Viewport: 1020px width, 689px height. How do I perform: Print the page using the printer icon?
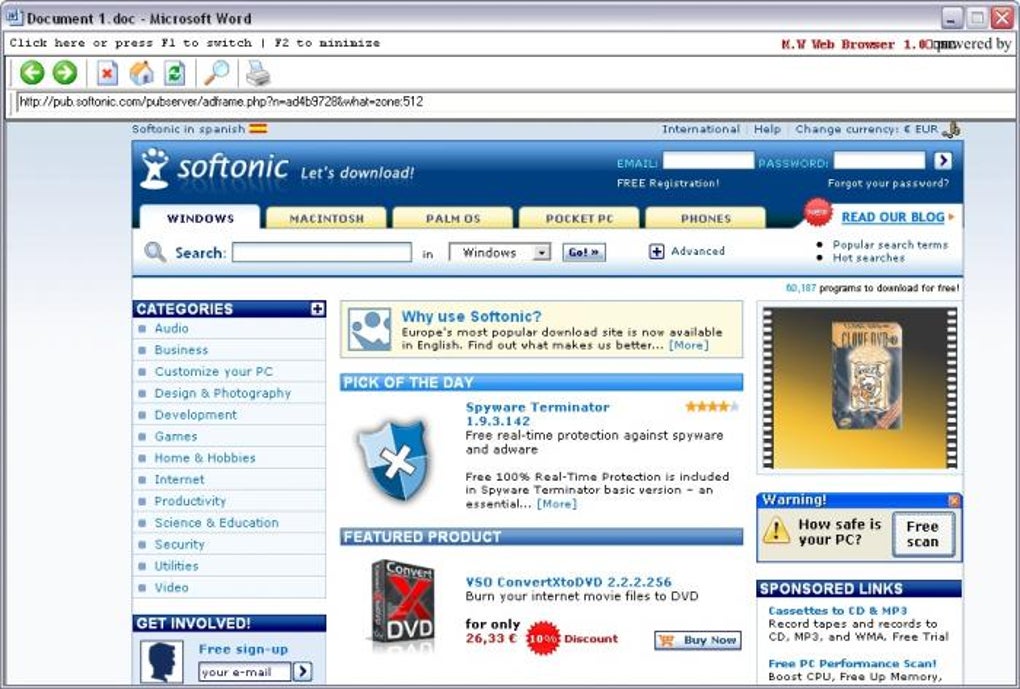point(258,73)
